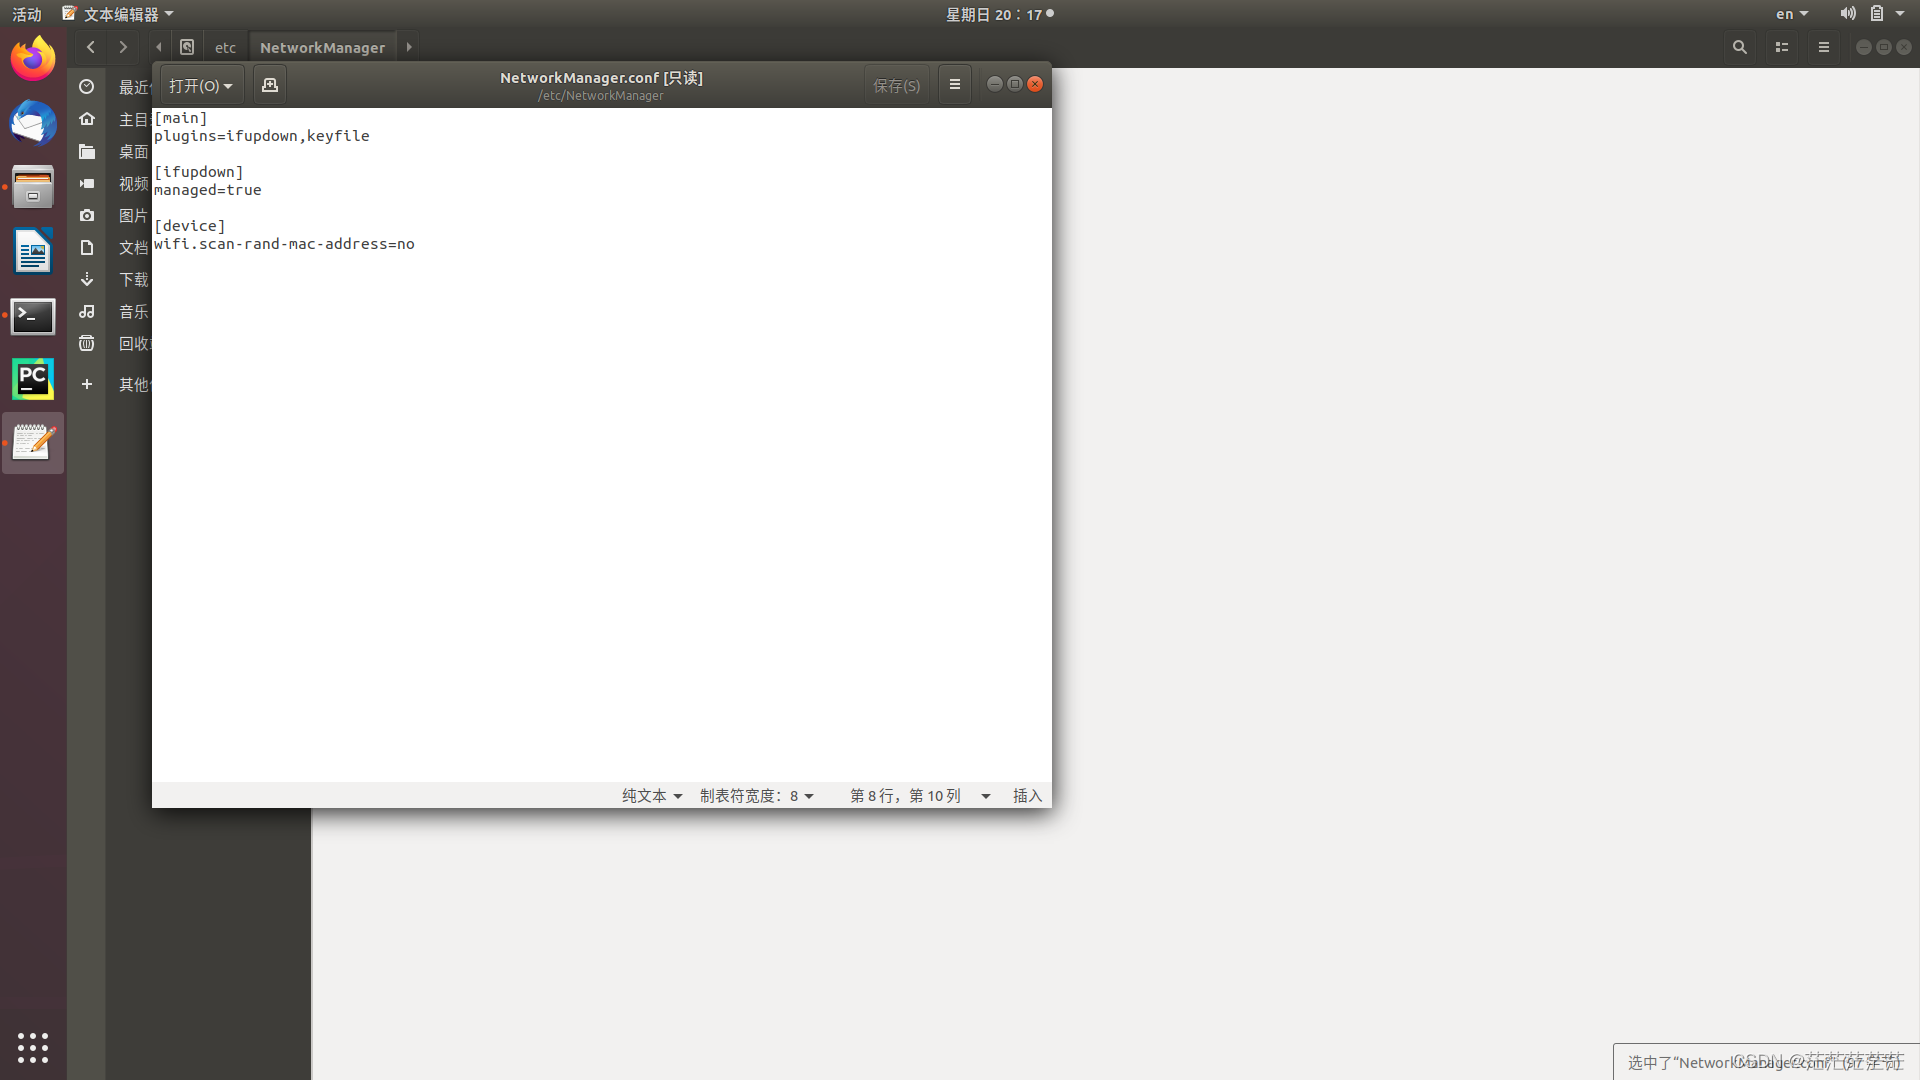1920x1080 pixels.
Task: Toggle list/grid view in Files
Action: pyautogui.click(x=1782, y=47)
